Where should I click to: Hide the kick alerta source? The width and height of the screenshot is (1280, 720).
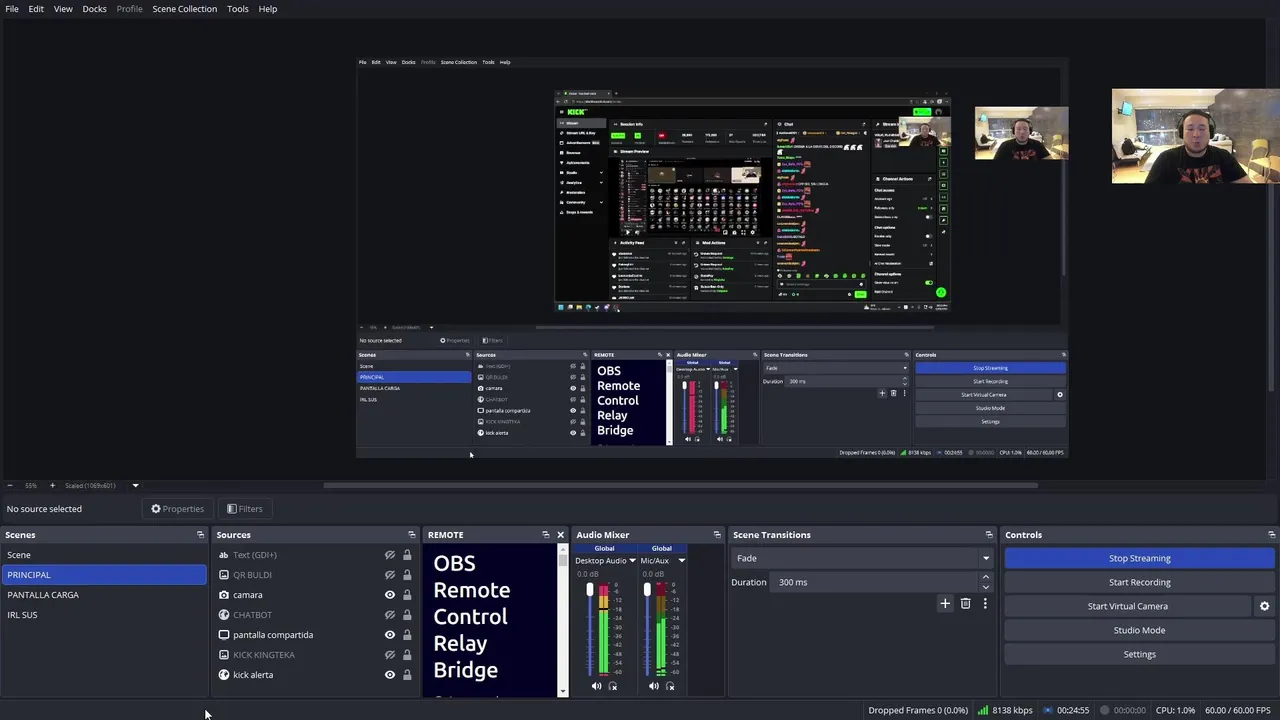(x=390, y=675)
